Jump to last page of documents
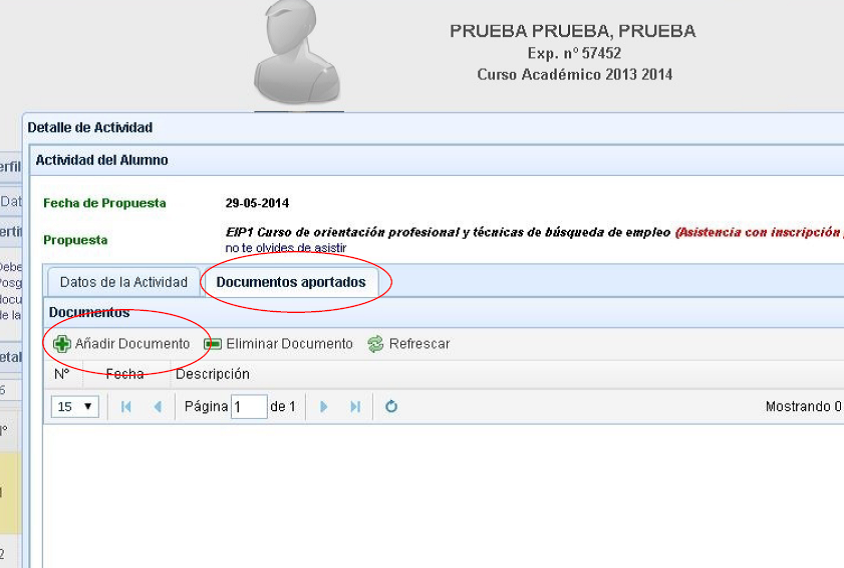 (355, 407)
